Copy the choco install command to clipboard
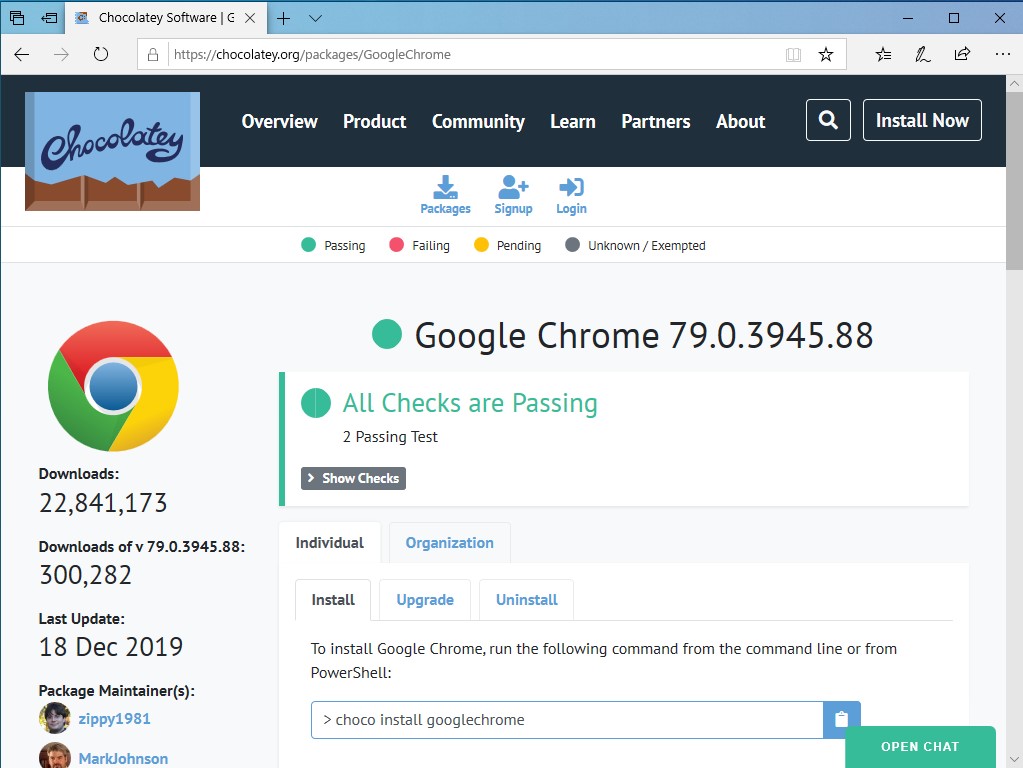1023x768 pixels. coord(841,719)
